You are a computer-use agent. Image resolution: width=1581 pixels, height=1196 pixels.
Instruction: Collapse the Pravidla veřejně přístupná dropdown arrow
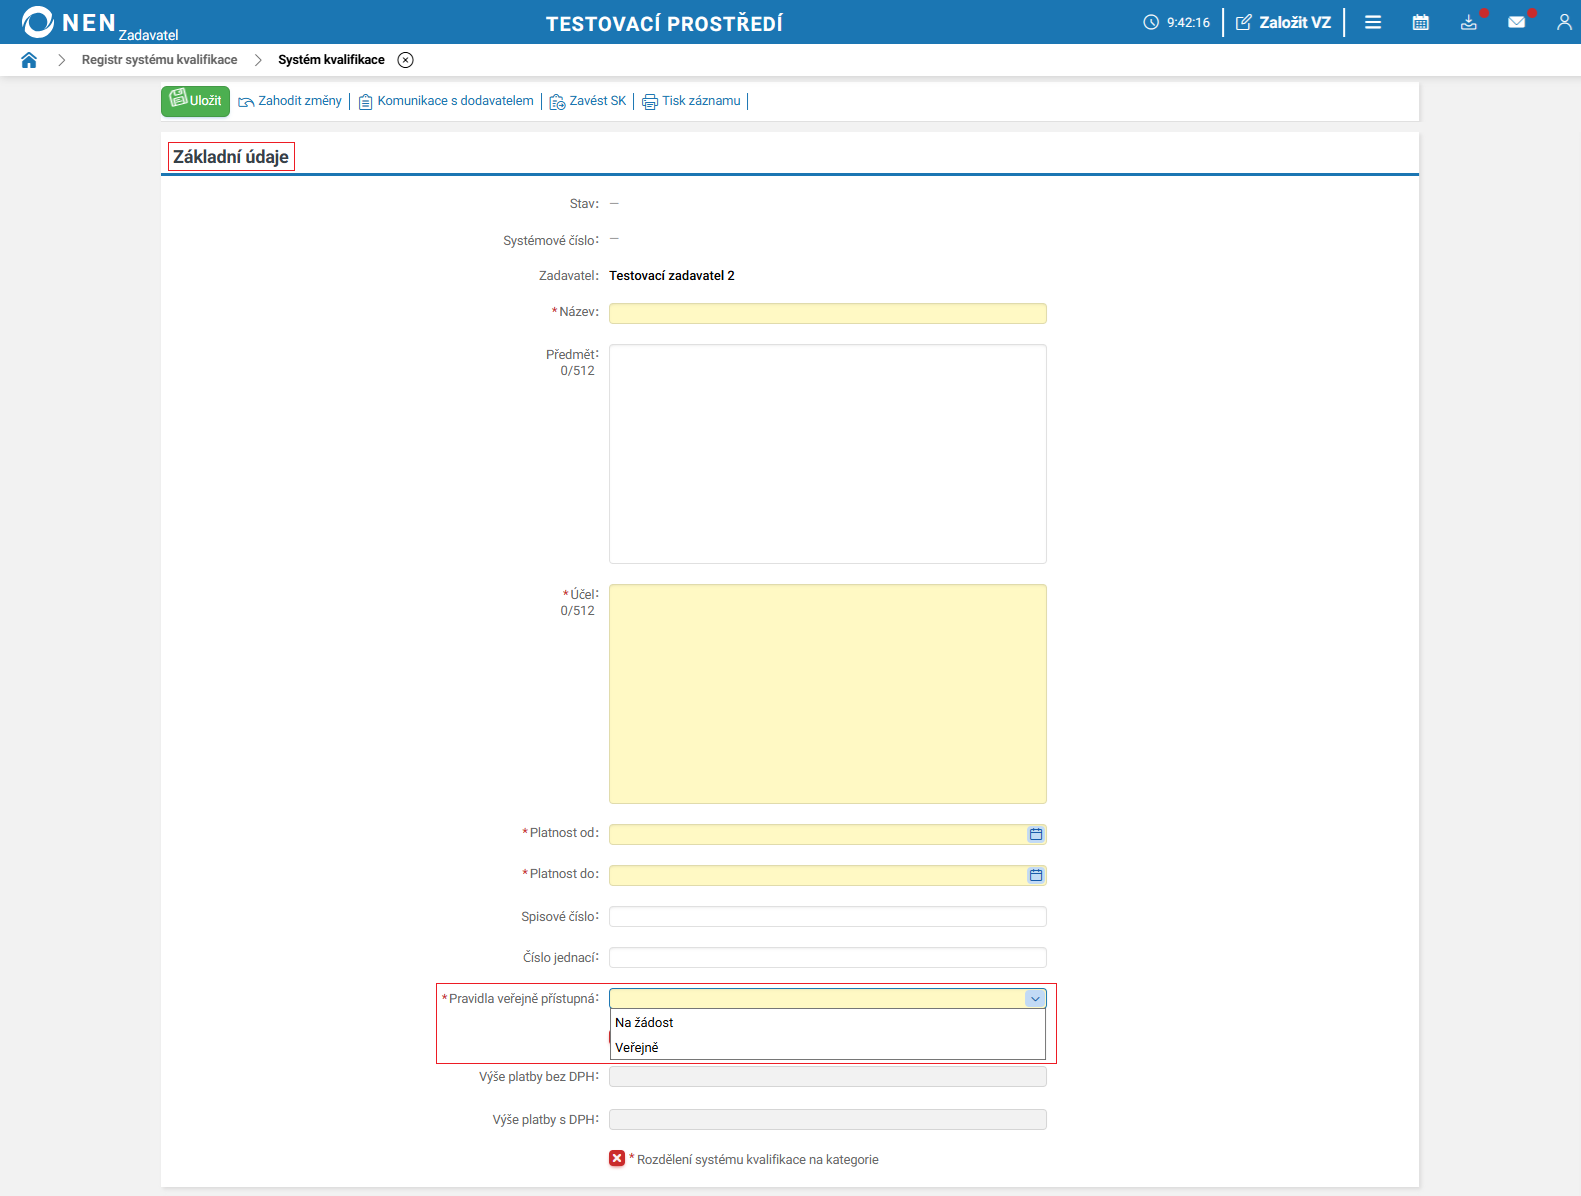pyautogui.click(x=1035, y=998)
